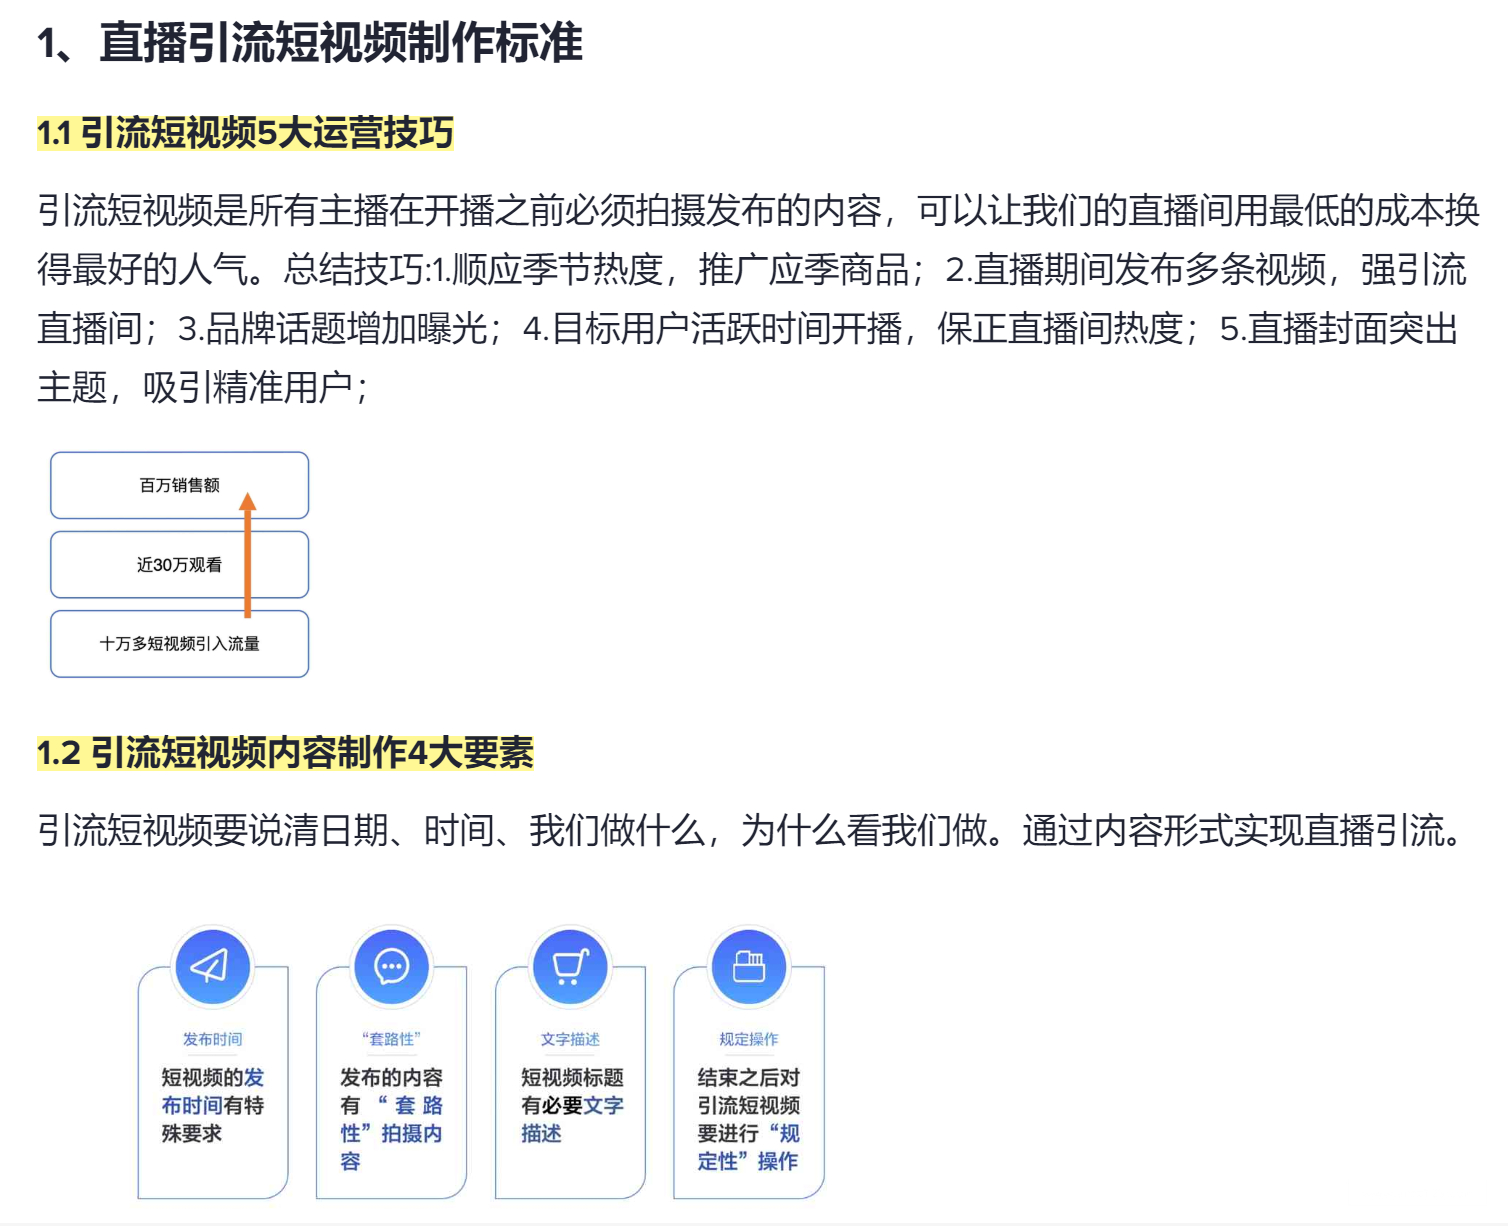Click the card text starting with 结束之后对

[749, 1119]
